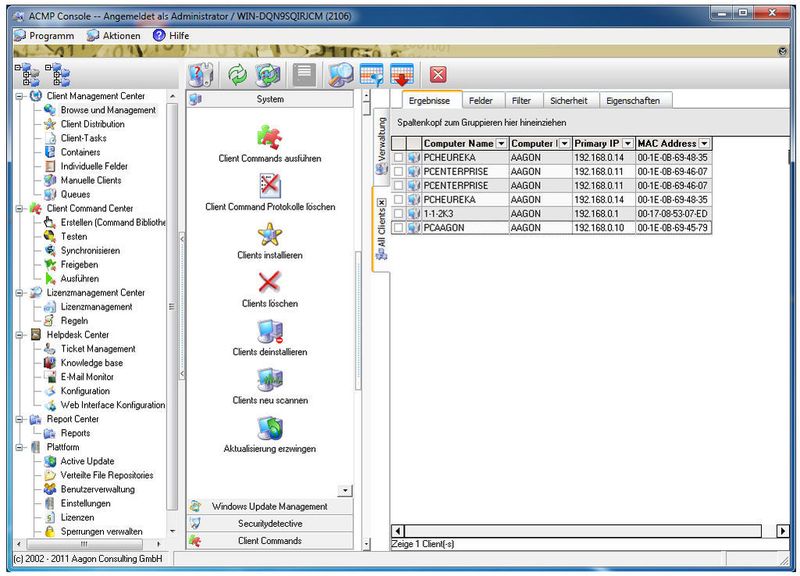Click the Aktualisierung erzwingen icon

click(x=269, y=428)
